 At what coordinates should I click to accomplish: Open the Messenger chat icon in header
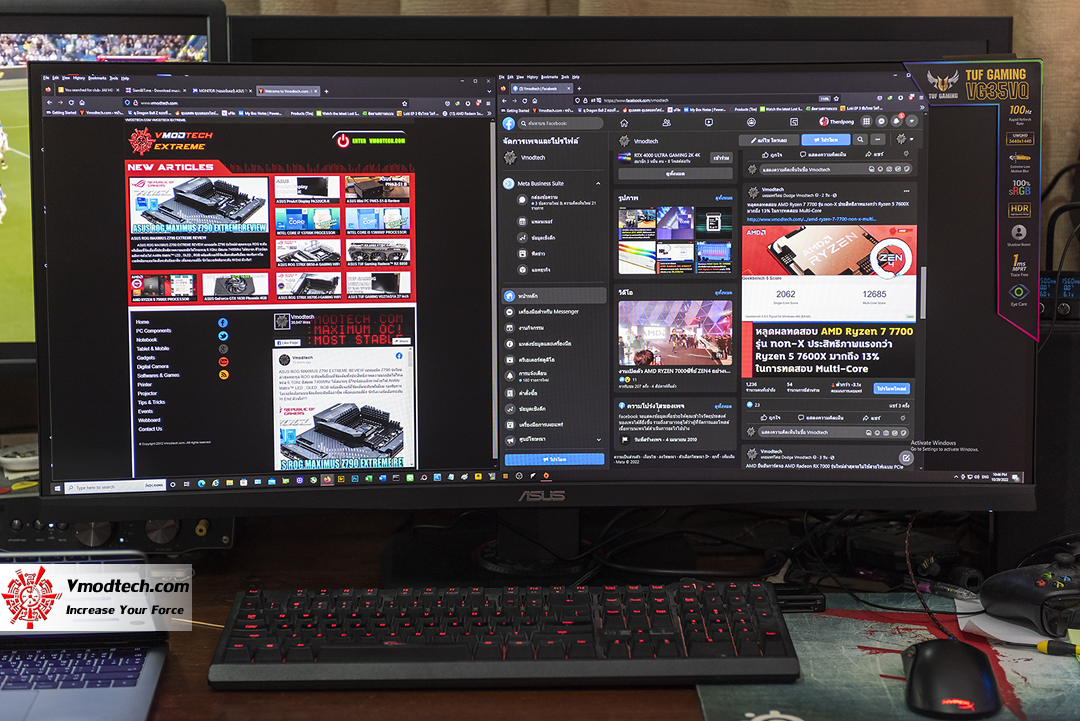(x=882, y=121)
